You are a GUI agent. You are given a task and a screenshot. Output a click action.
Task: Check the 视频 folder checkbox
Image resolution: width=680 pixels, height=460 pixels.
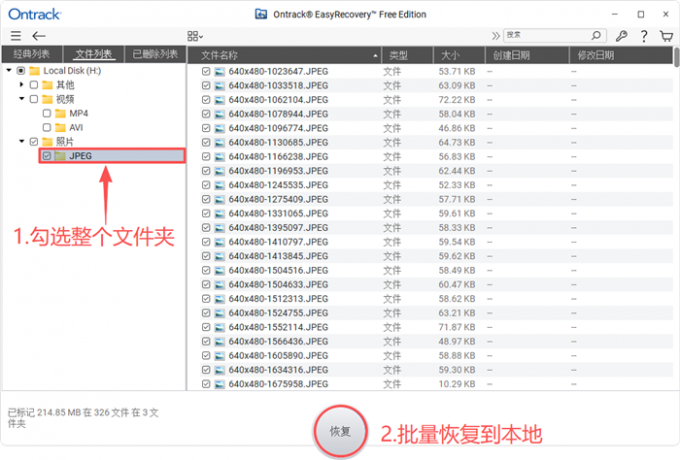[x=33, y=99]
